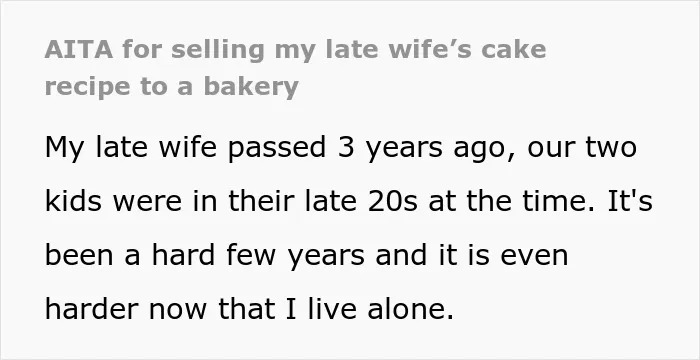Click the post title starting with AITA

coord(295,68)
